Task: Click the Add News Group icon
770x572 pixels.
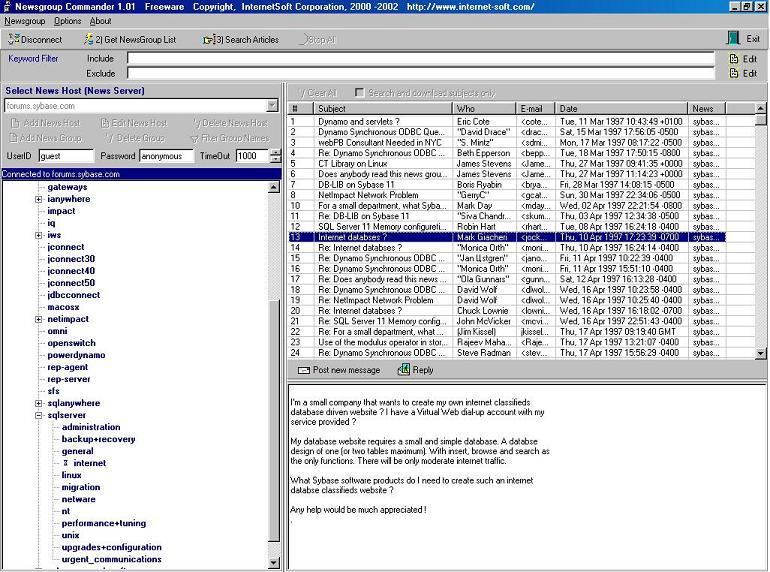Action: [x=14, y=138]
